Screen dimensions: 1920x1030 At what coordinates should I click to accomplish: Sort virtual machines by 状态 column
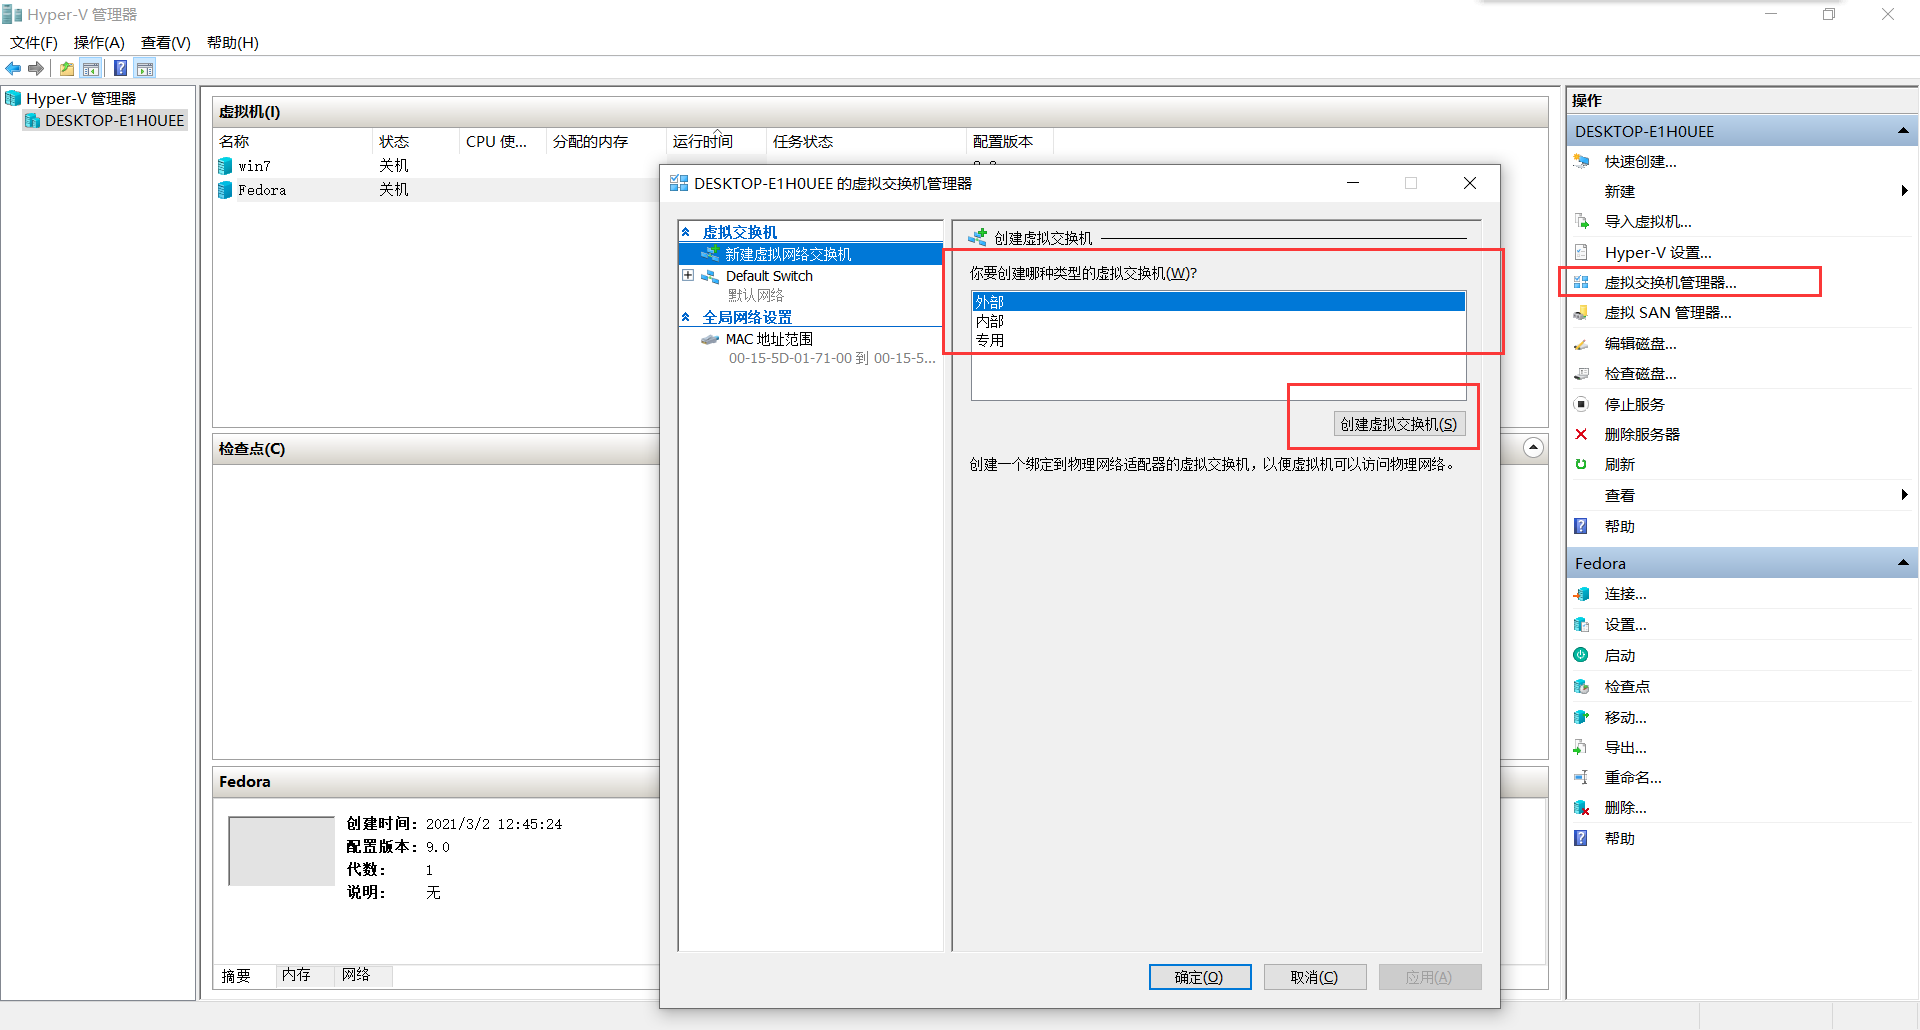[415, 141]
